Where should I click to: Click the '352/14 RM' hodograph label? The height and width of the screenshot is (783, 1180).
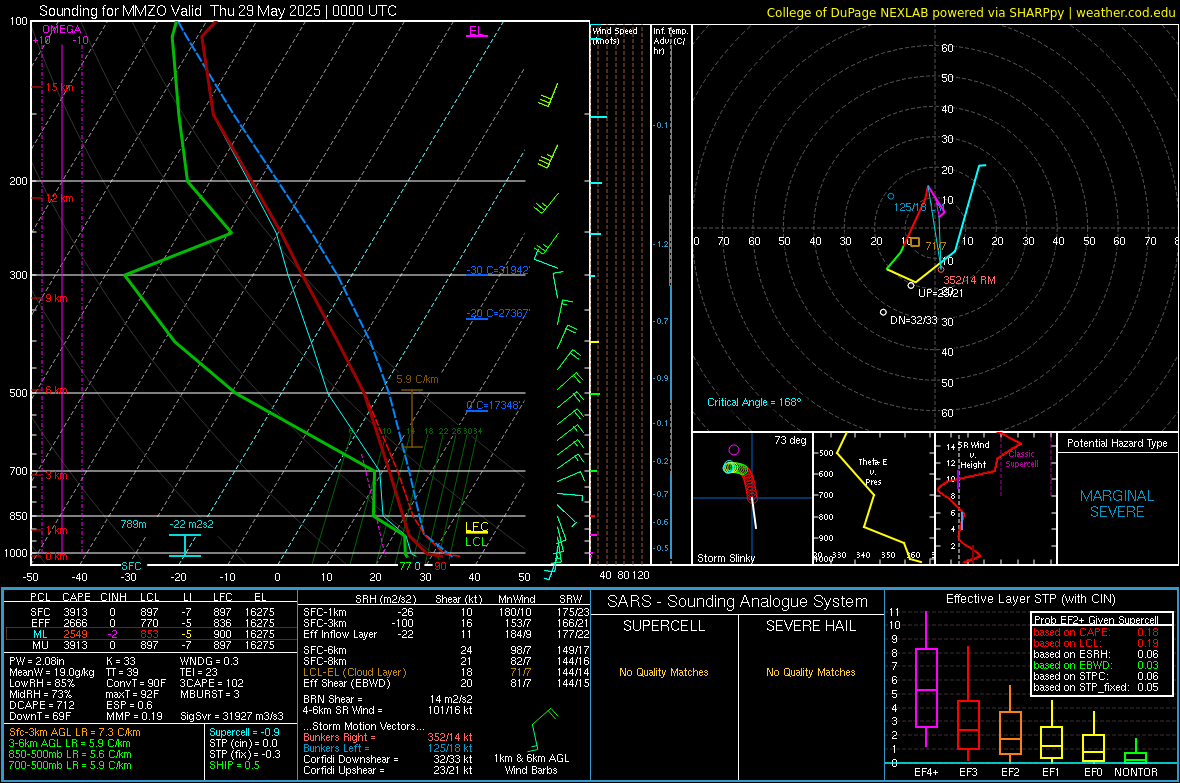tap(969, 280)
